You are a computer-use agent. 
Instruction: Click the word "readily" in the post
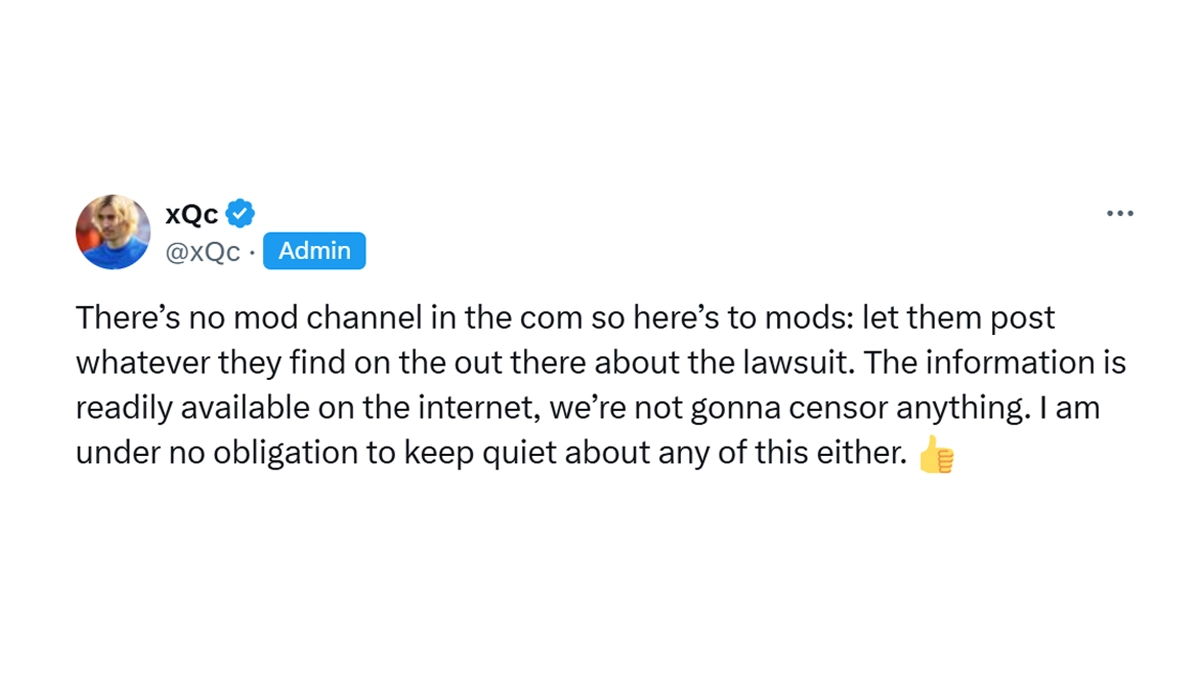[x=118, y=408]
